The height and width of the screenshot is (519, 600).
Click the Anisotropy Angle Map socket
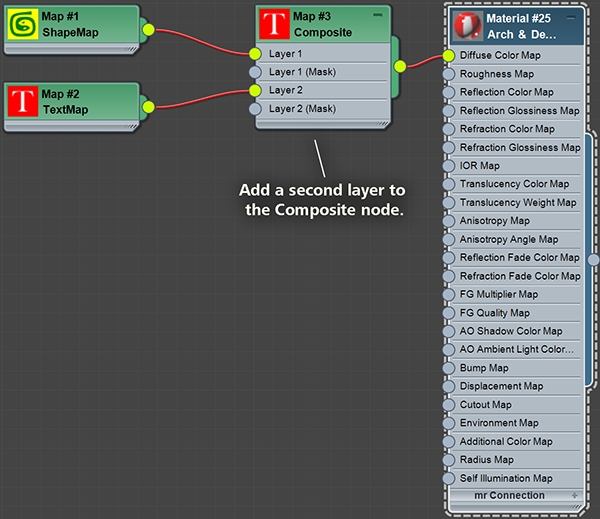[x=449, y=239]
